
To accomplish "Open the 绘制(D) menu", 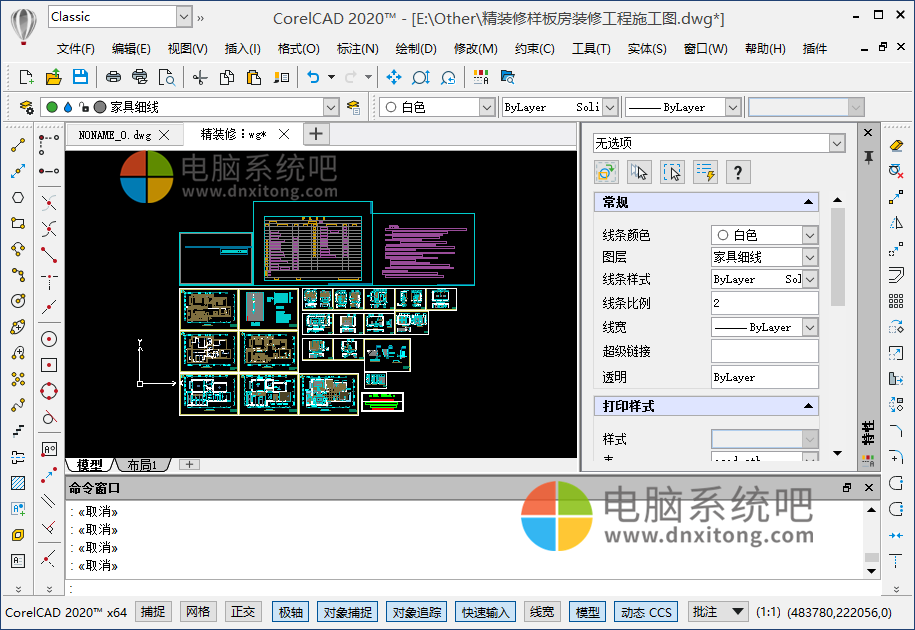I will 416,49.
